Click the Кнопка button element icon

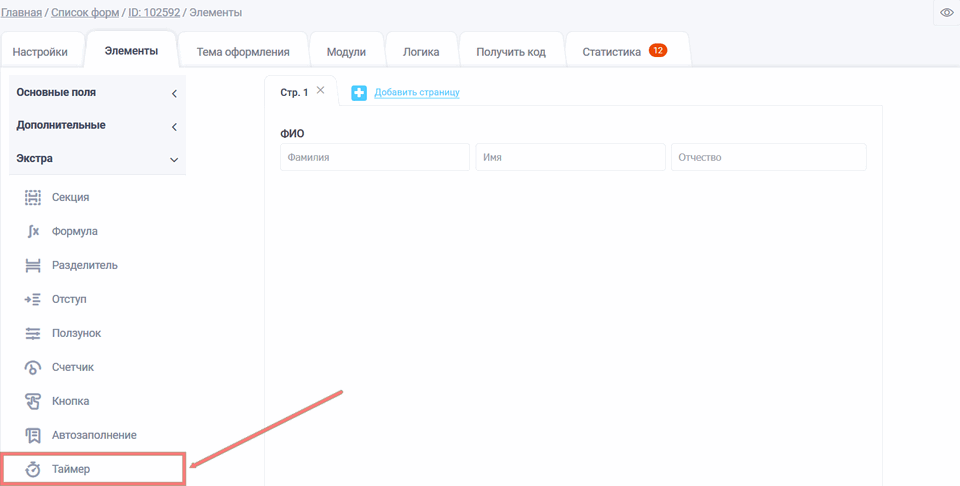tap(33, 402)
